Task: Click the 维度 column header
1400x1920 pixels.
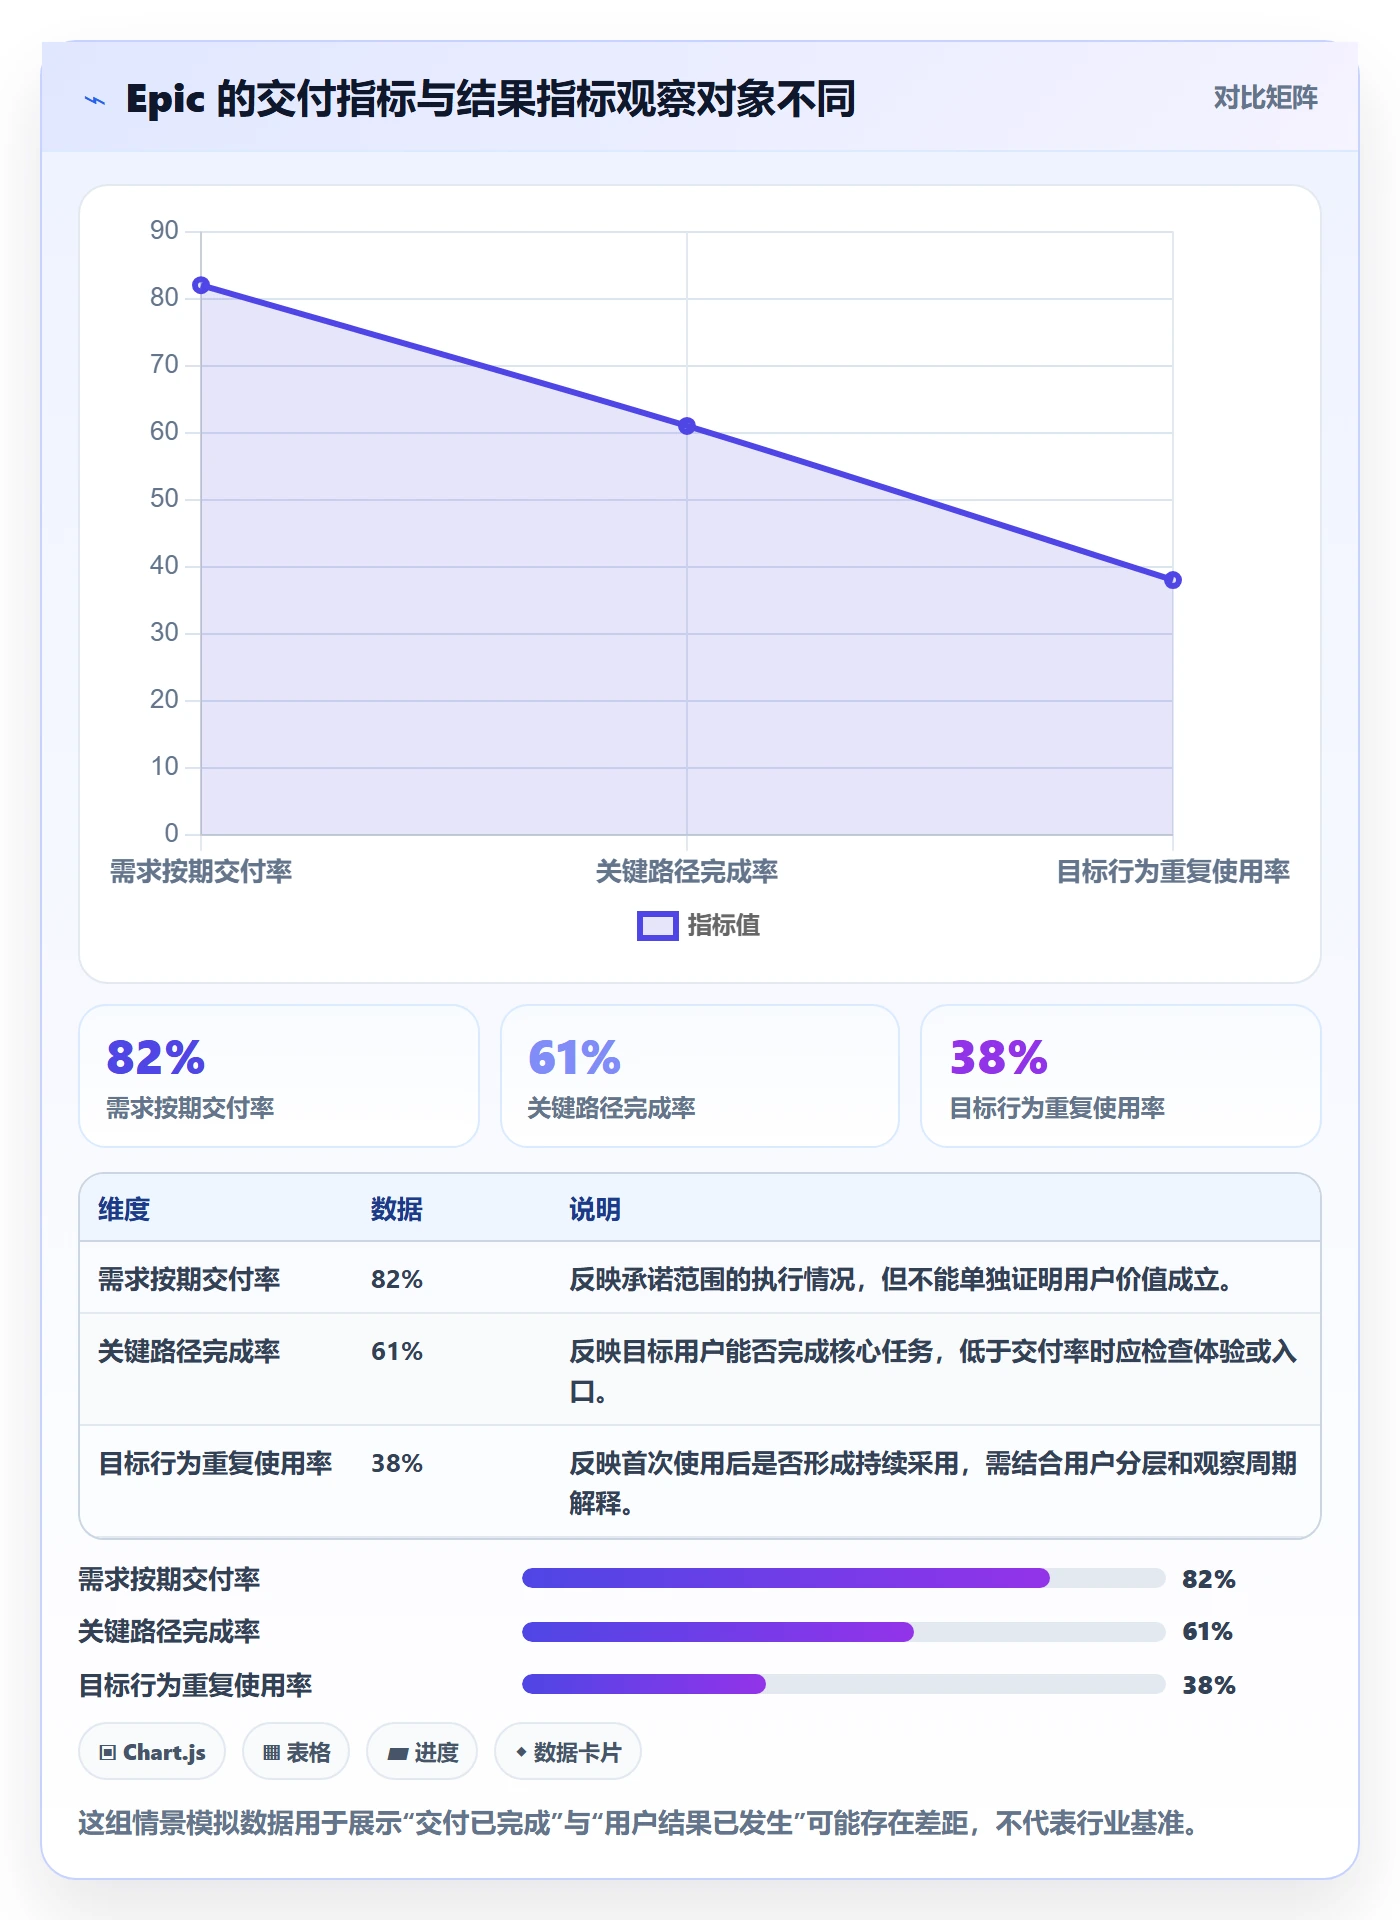Action: [x=124, y=1209]
